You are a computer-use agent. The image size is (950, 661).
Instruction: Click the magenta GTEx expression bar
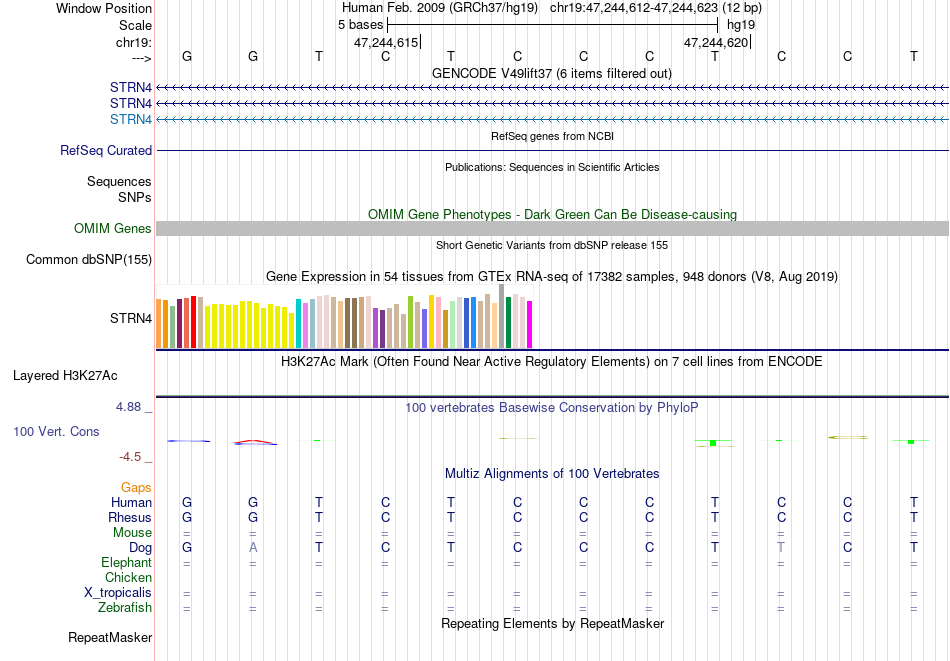(x=530, y=325)
